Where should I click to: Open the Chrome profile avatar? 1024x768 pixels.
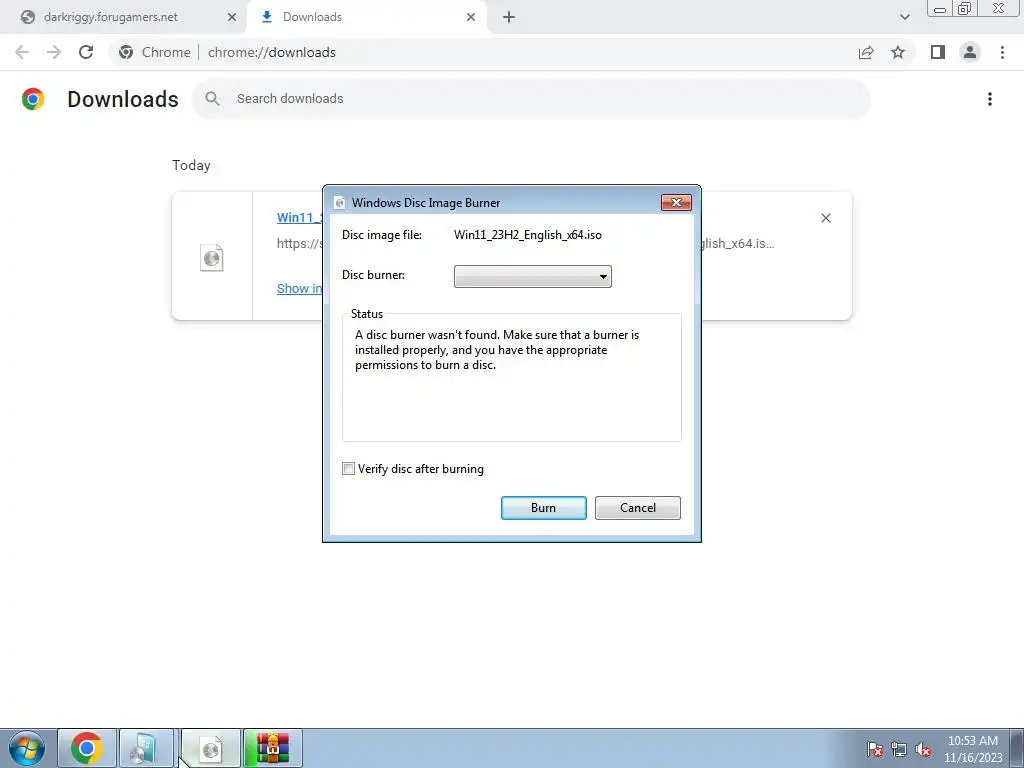(x=970, y=52)
